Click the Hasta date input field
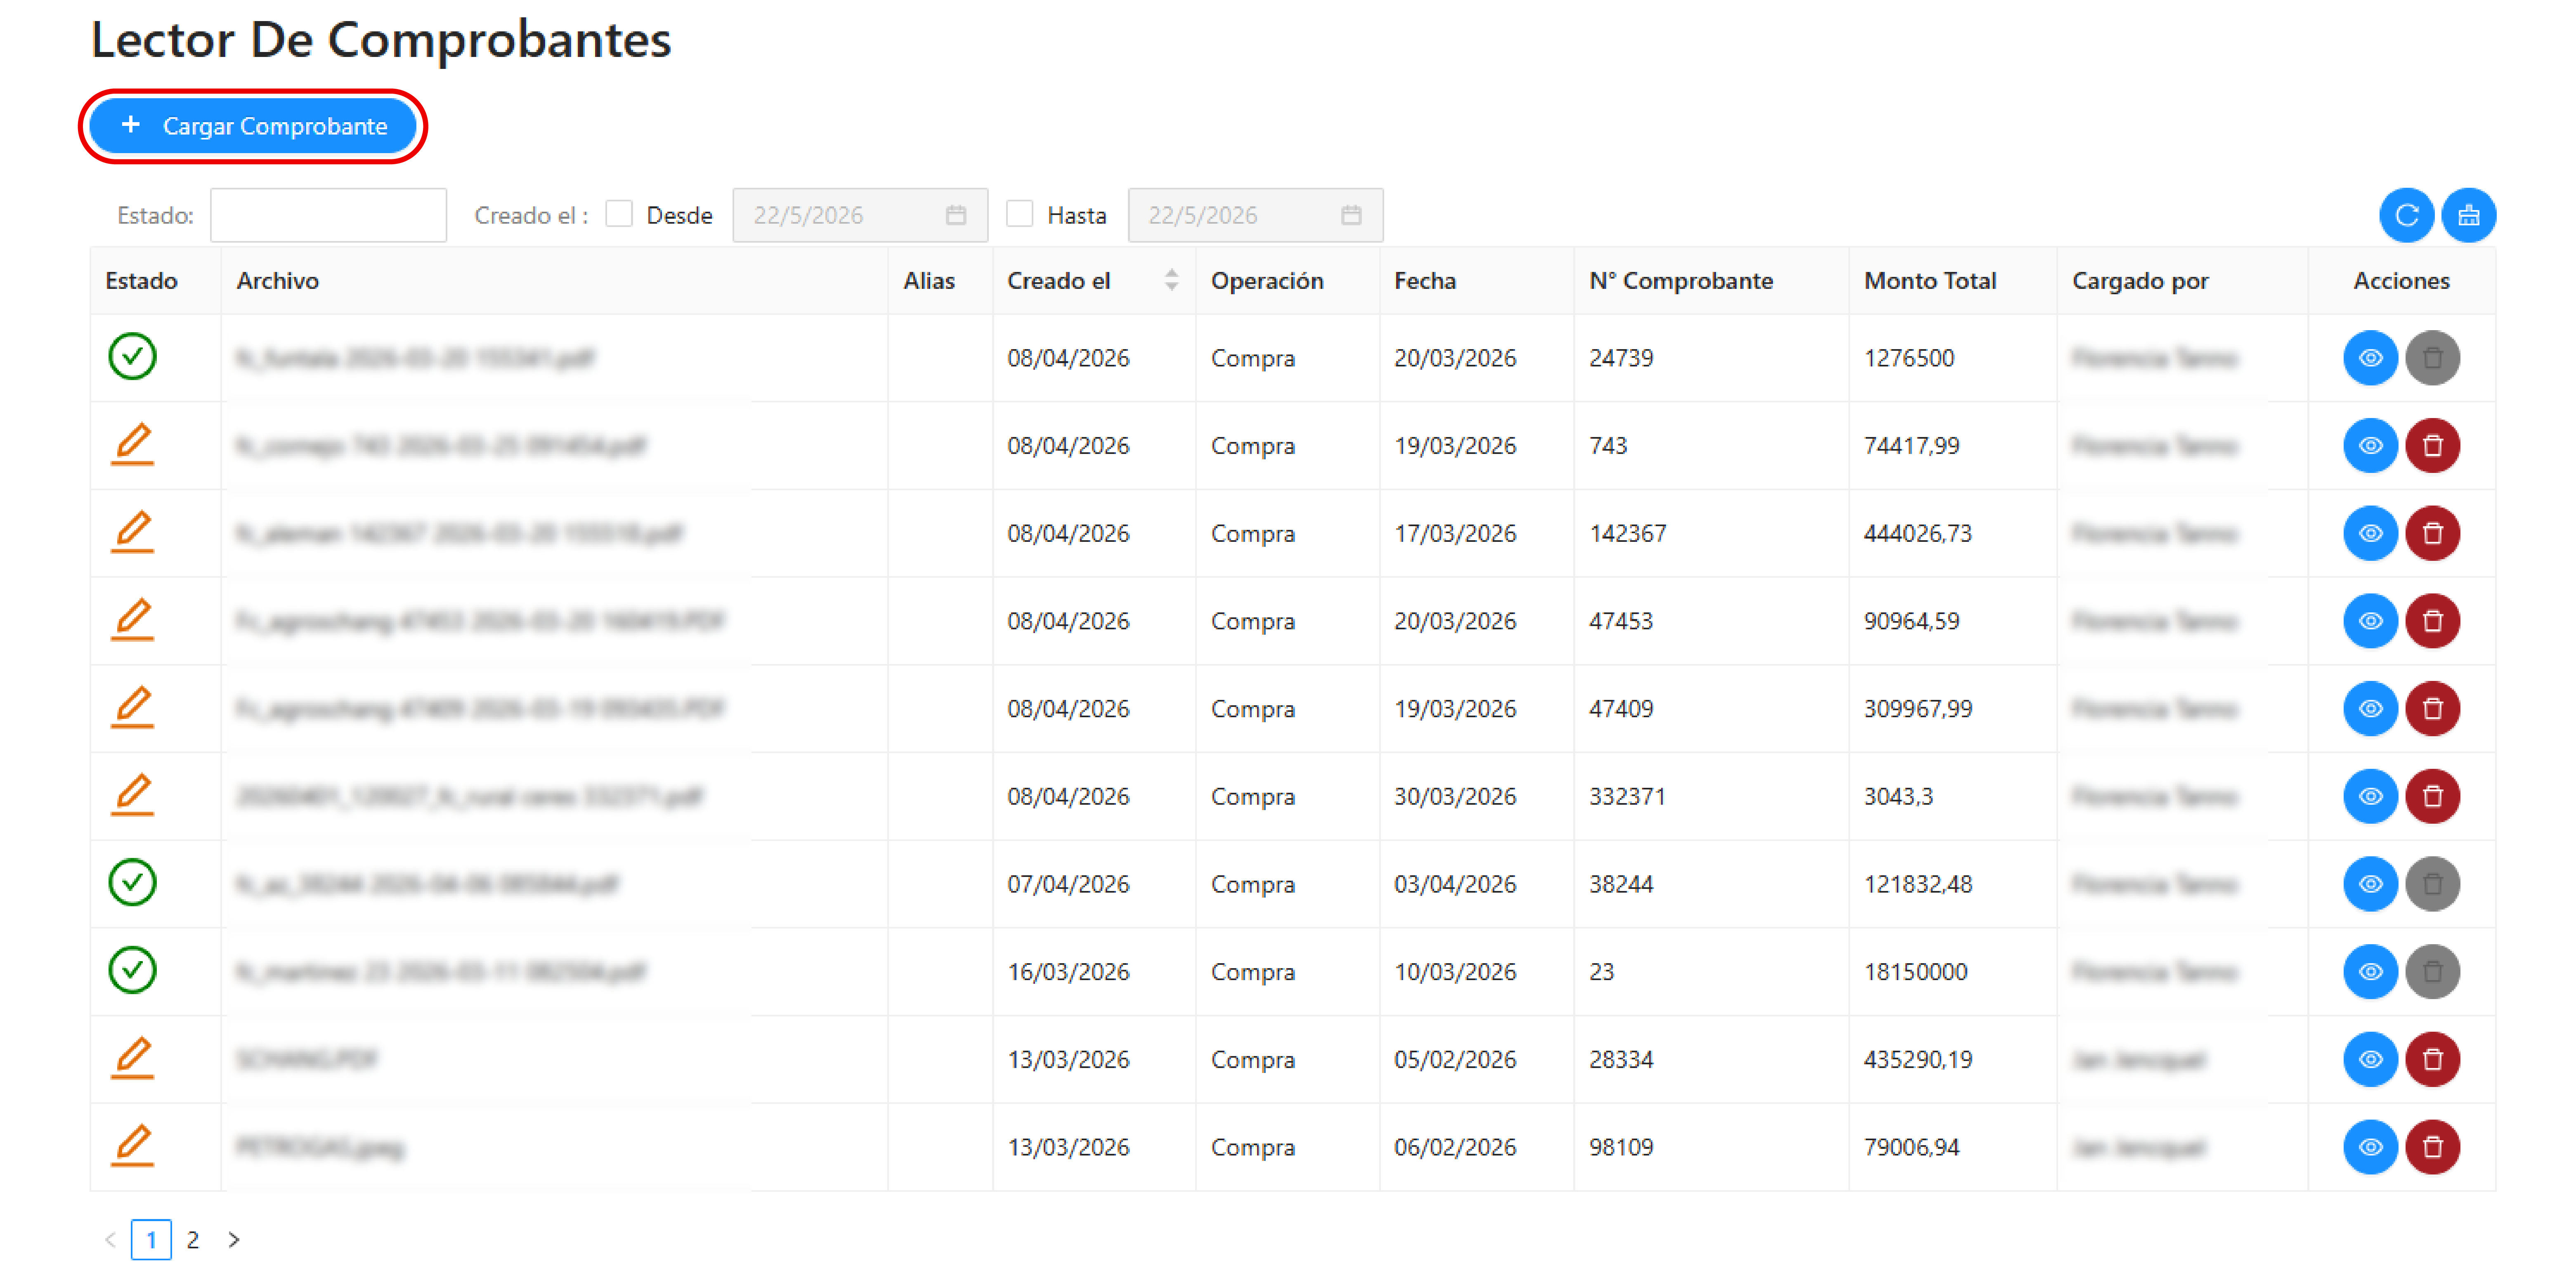 (1255, 215)
